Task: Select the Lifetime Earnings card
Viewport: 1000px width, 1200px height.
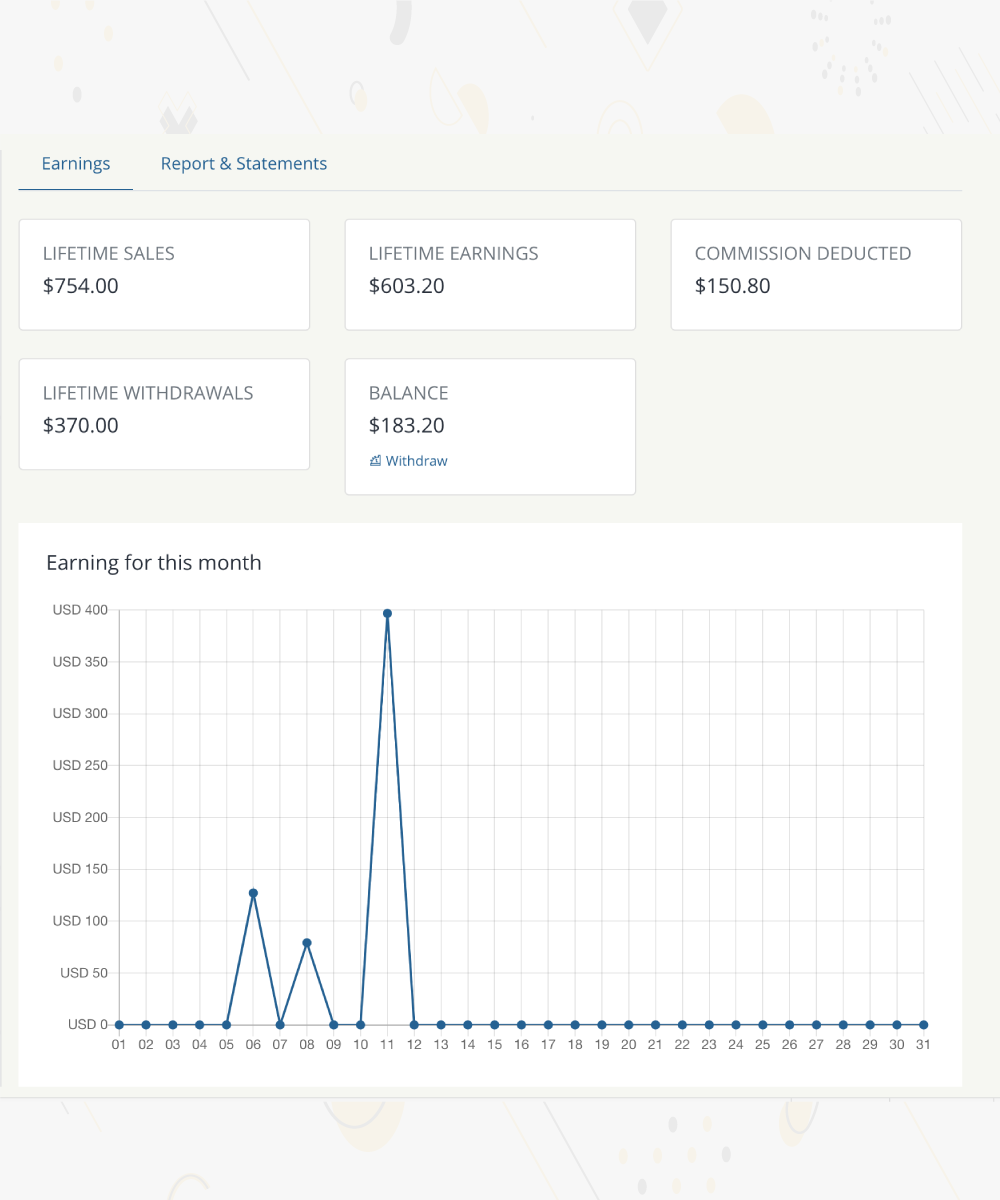Action: [x=490, y=274]
